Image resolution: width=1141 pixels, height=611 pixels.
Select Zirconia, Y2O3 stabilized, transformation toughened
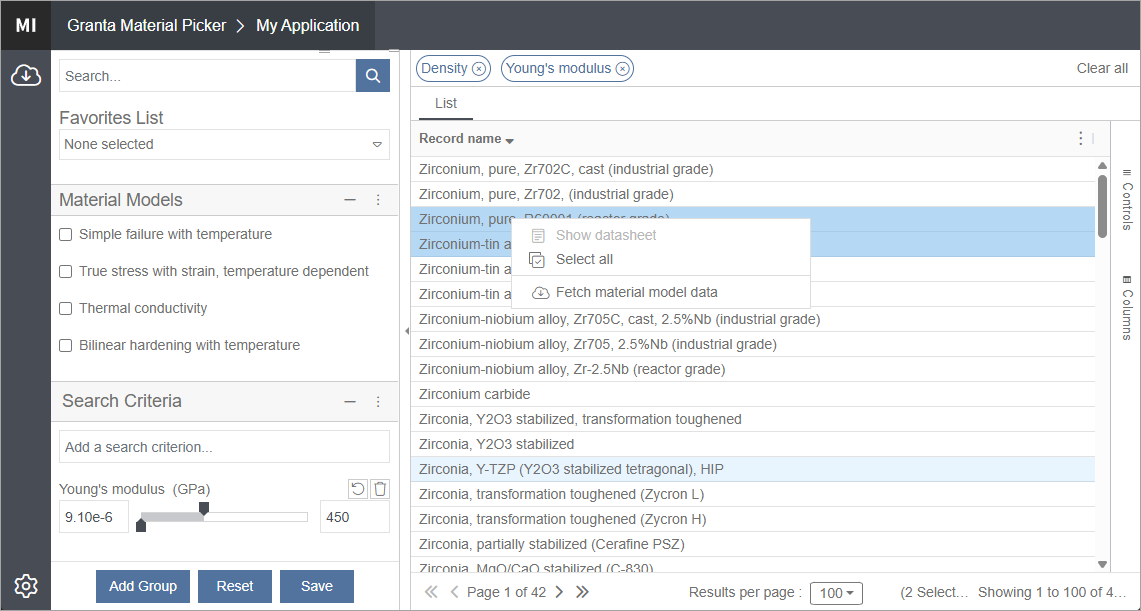pos(753,419)
